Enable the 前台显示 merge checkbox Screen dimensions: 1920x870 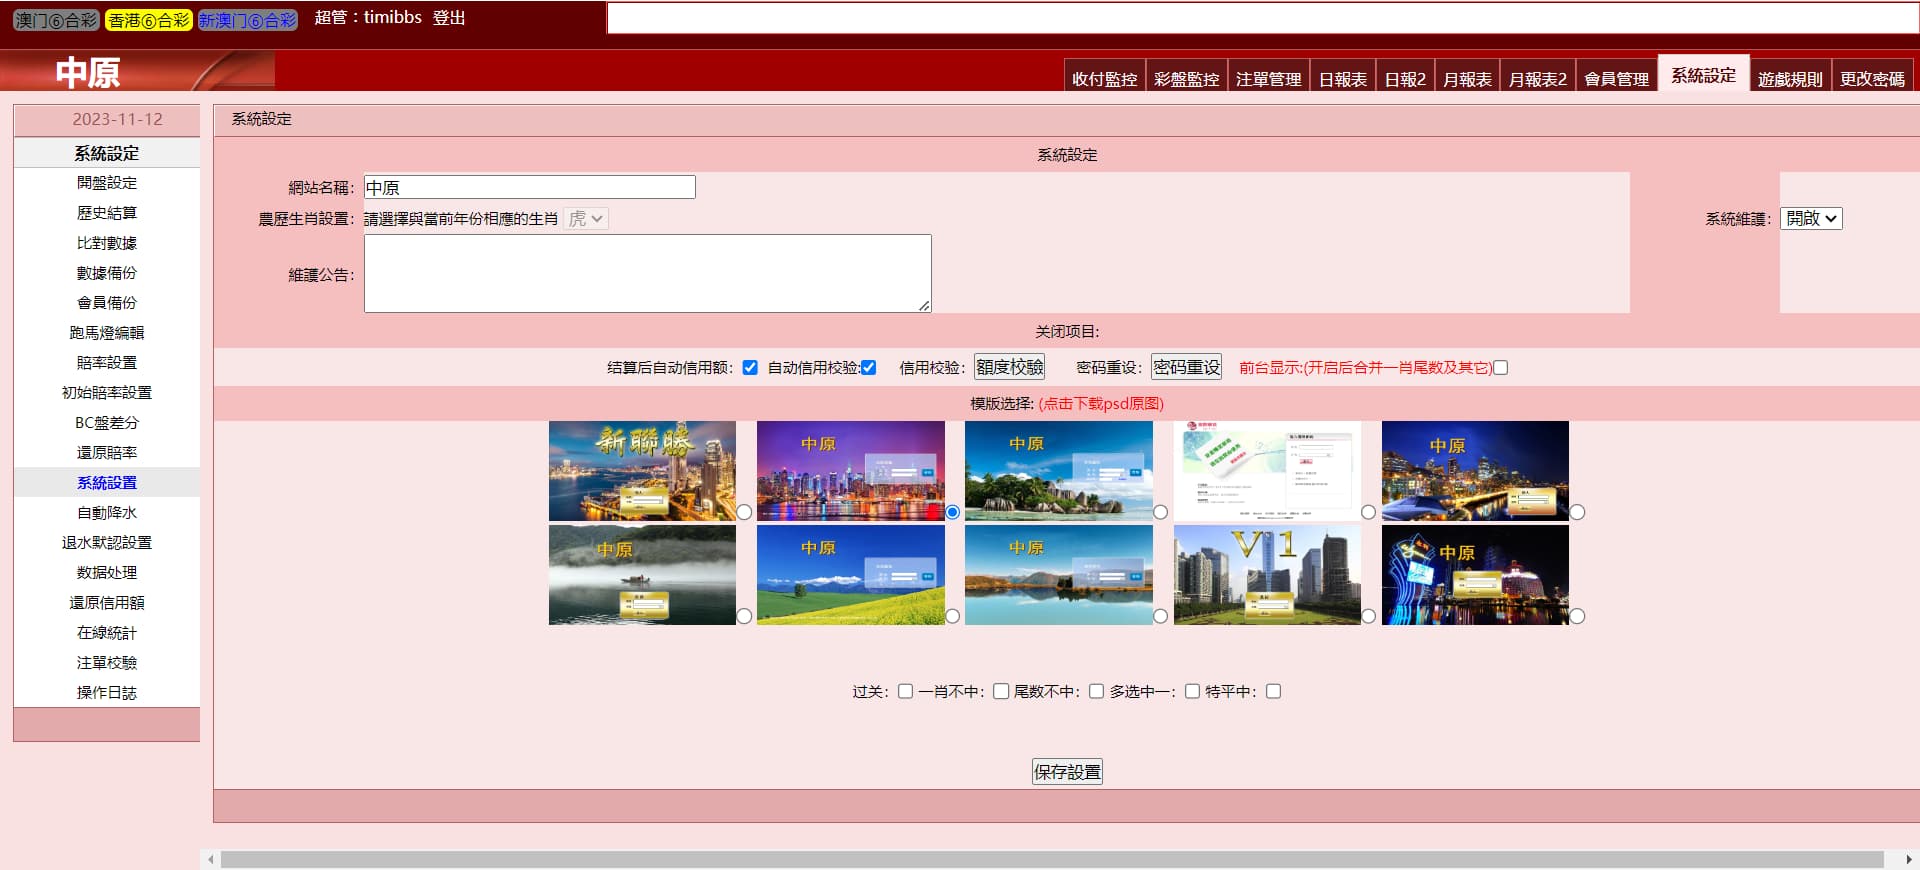pos(1500,368)
